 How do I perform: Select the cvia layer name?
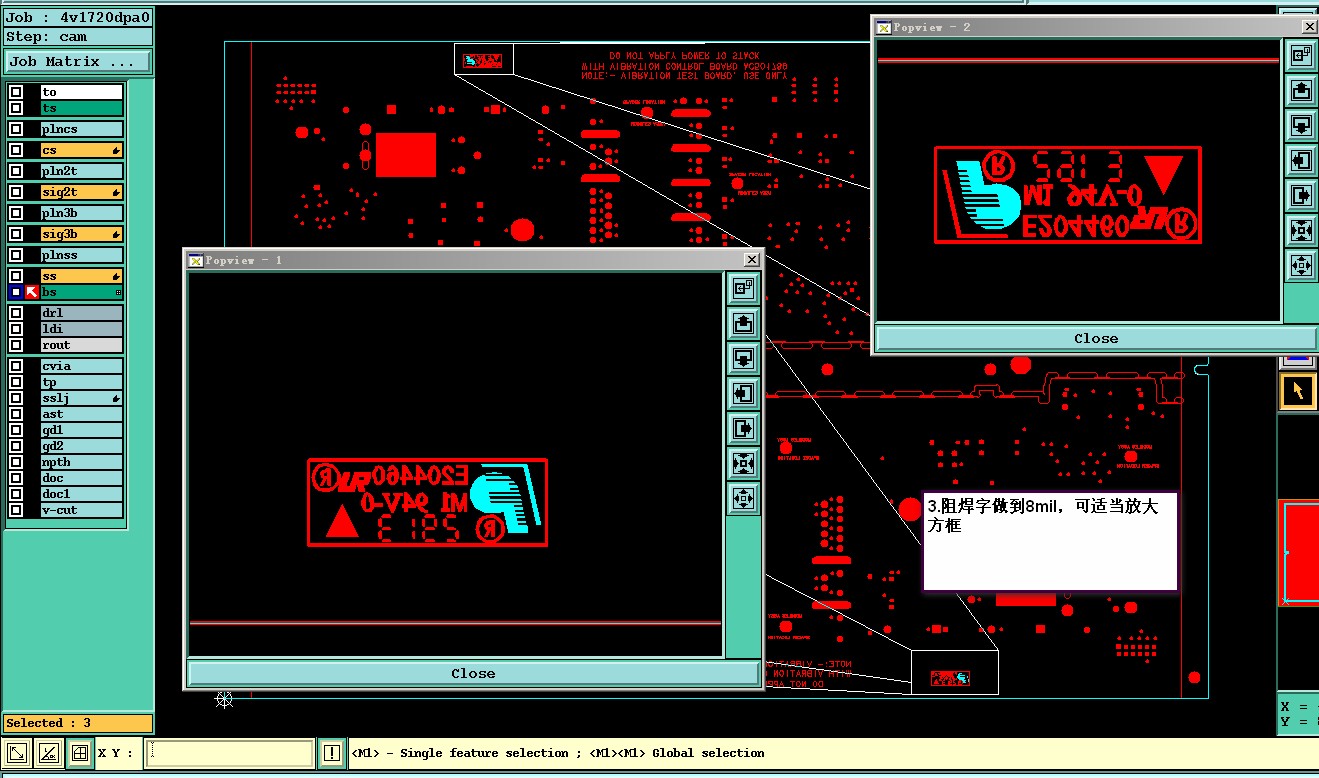coord(81,366)
